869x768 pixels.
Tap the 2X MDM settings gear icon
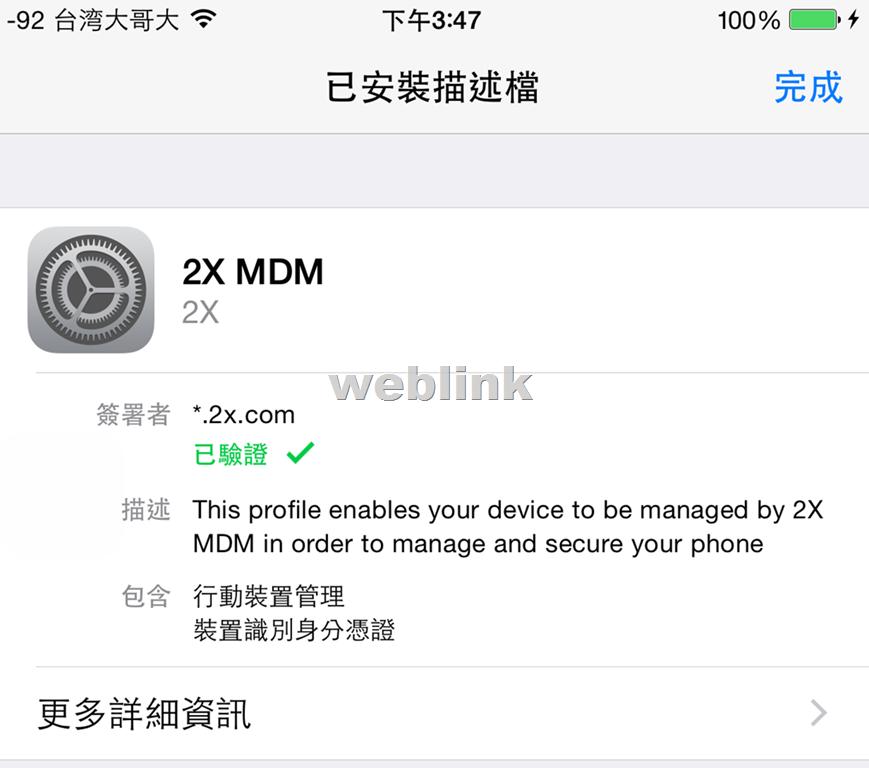click(91, 289)
